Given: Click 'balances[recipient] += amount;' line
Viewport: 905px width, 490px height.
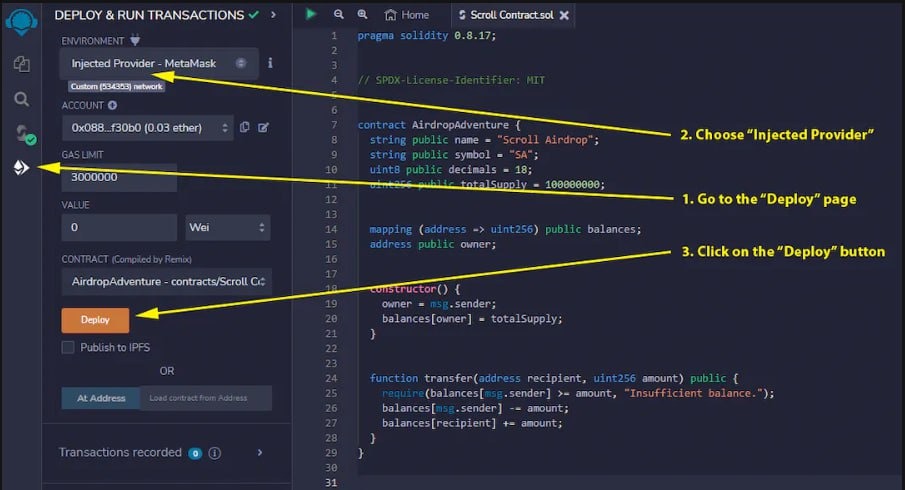Looking at the screenshot, I should pos(472,423).
